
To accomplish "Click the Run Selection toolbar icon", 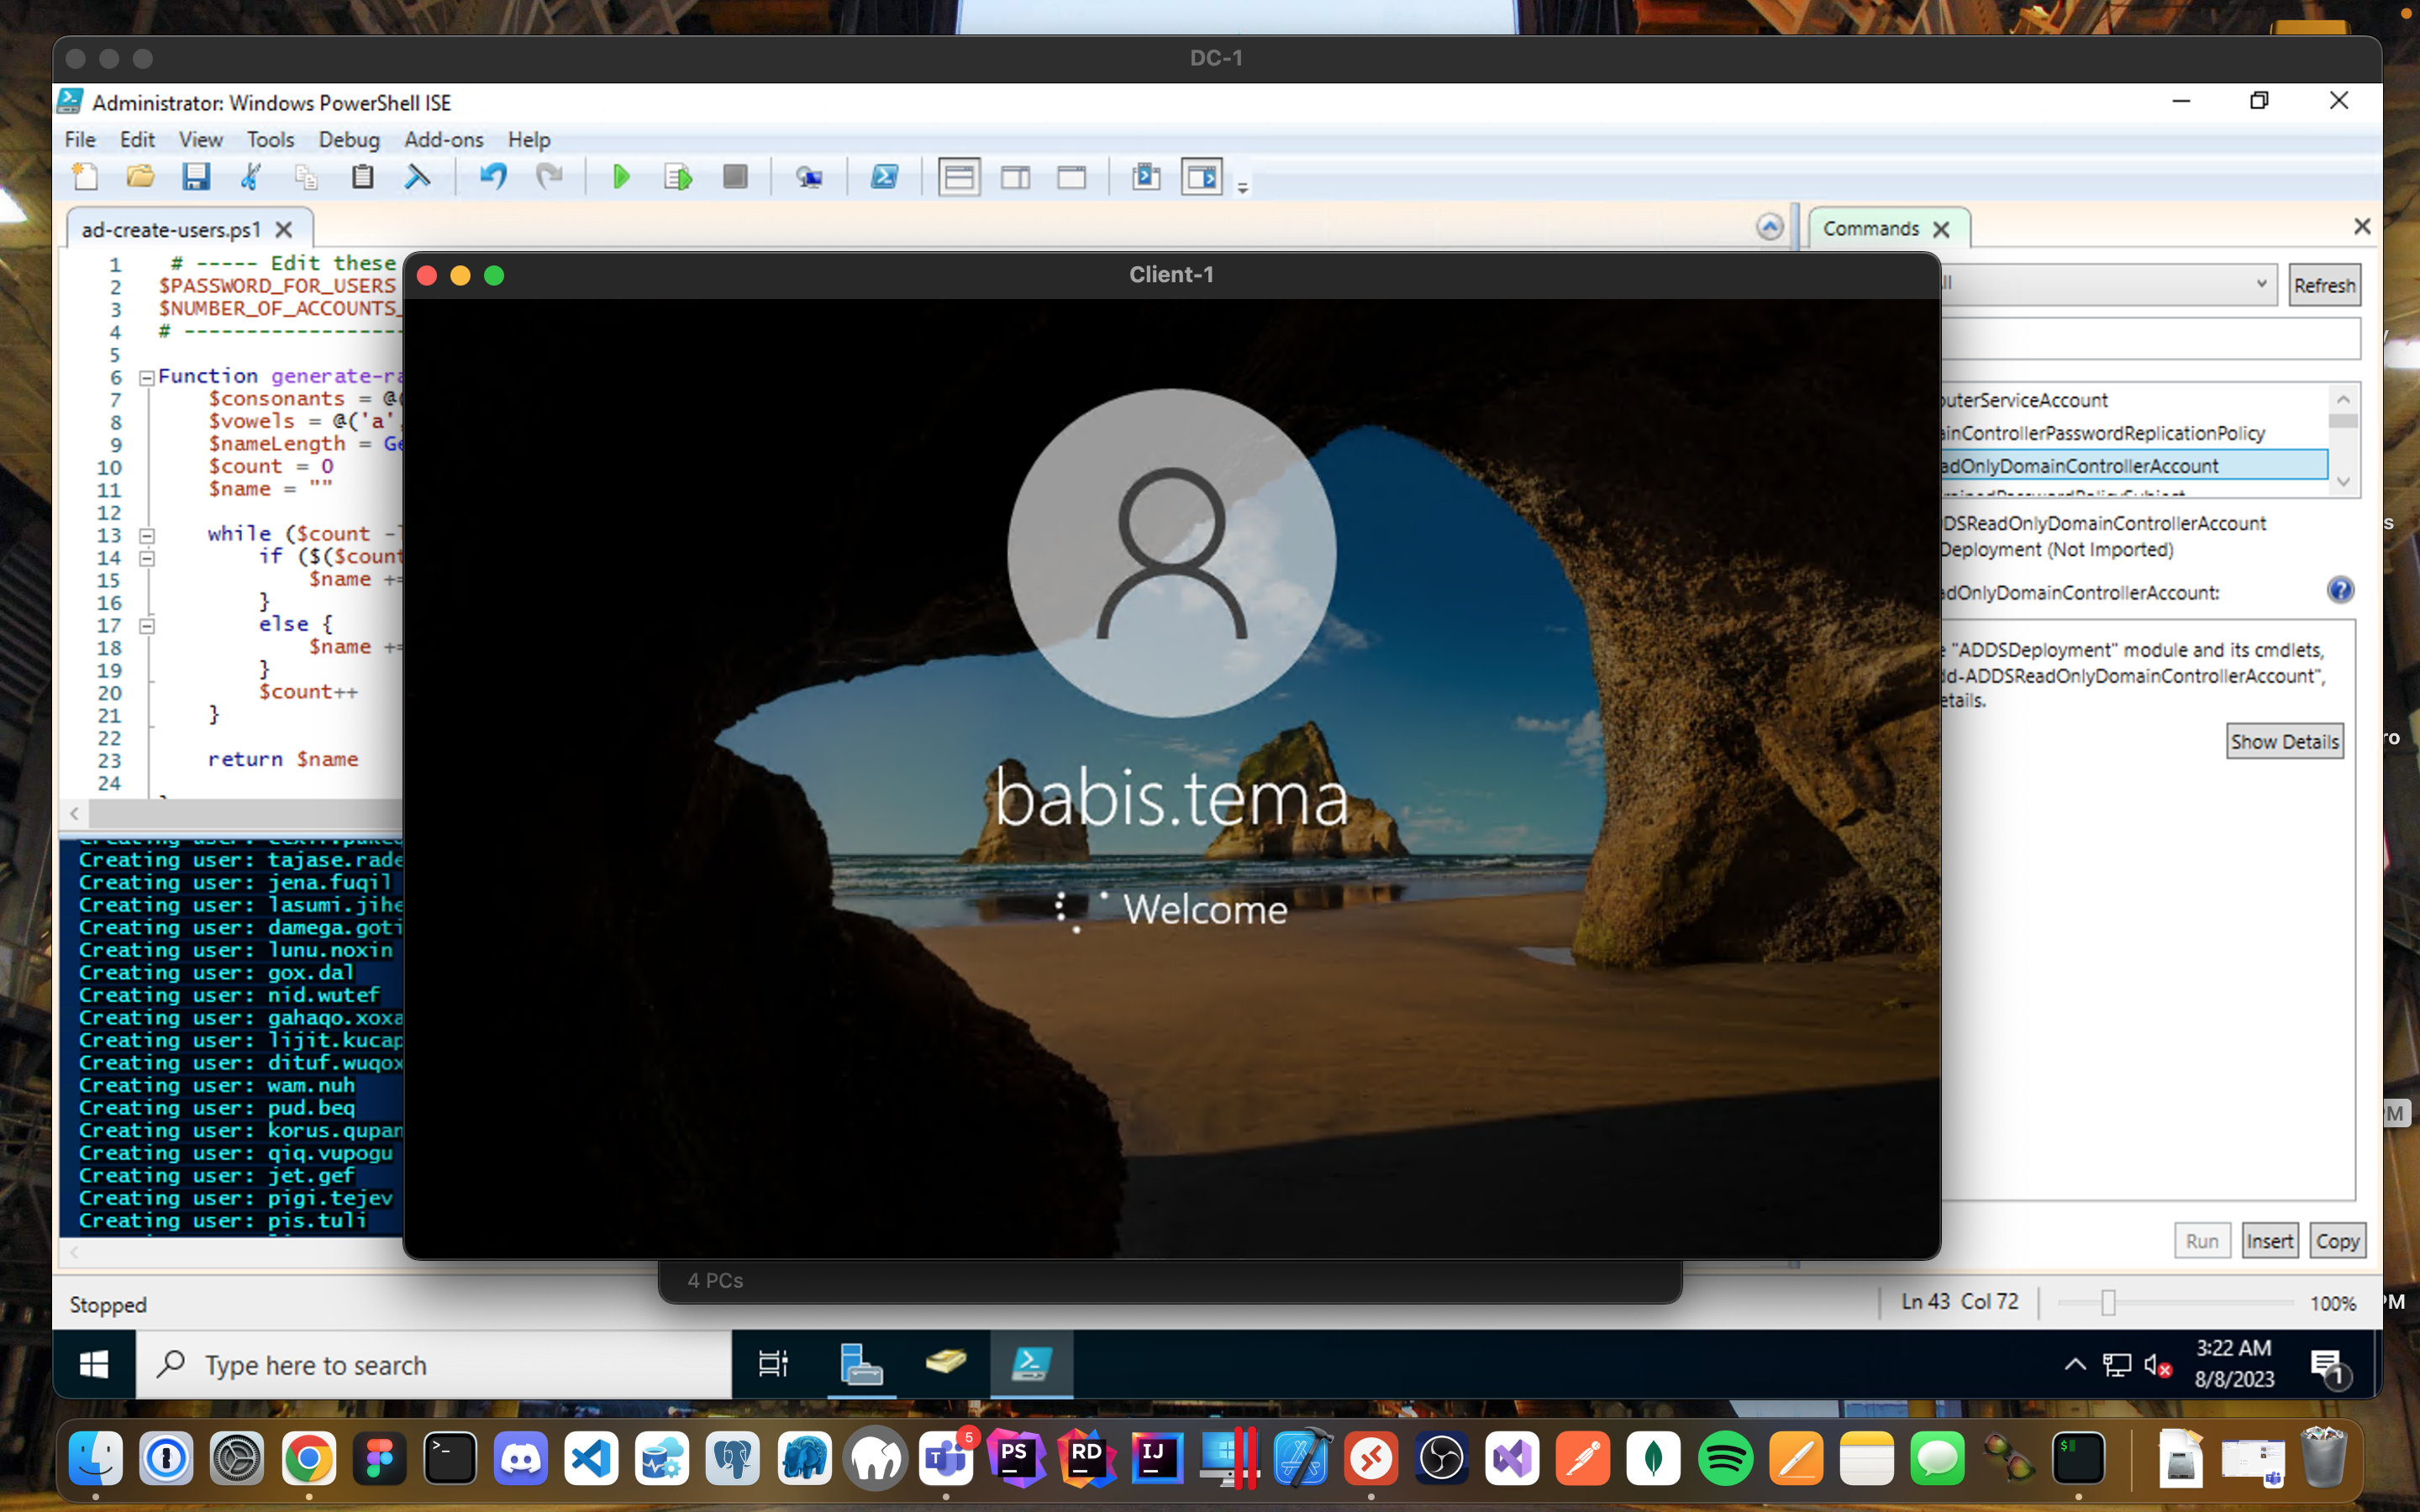I will (678, 177).
